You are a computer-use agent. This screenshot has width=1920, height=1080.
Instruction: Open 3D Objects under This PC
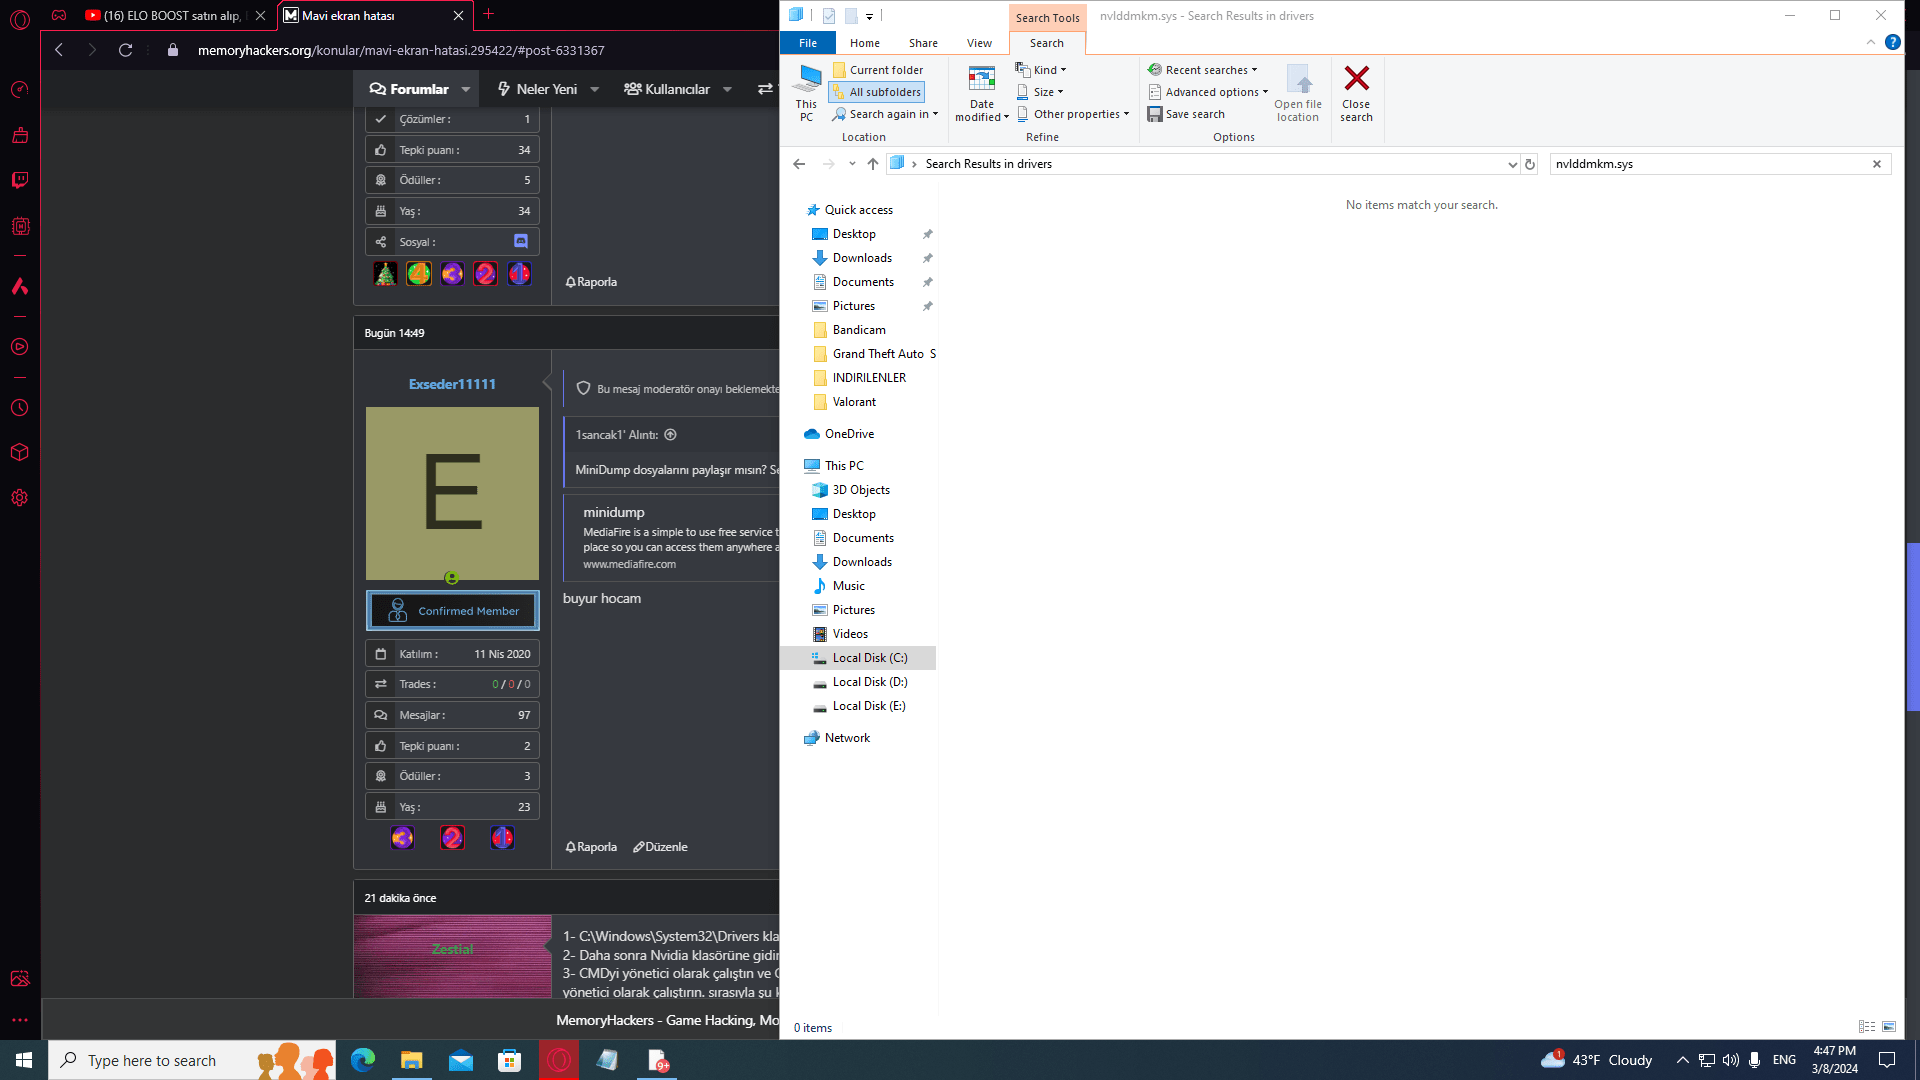pos(860,490)
